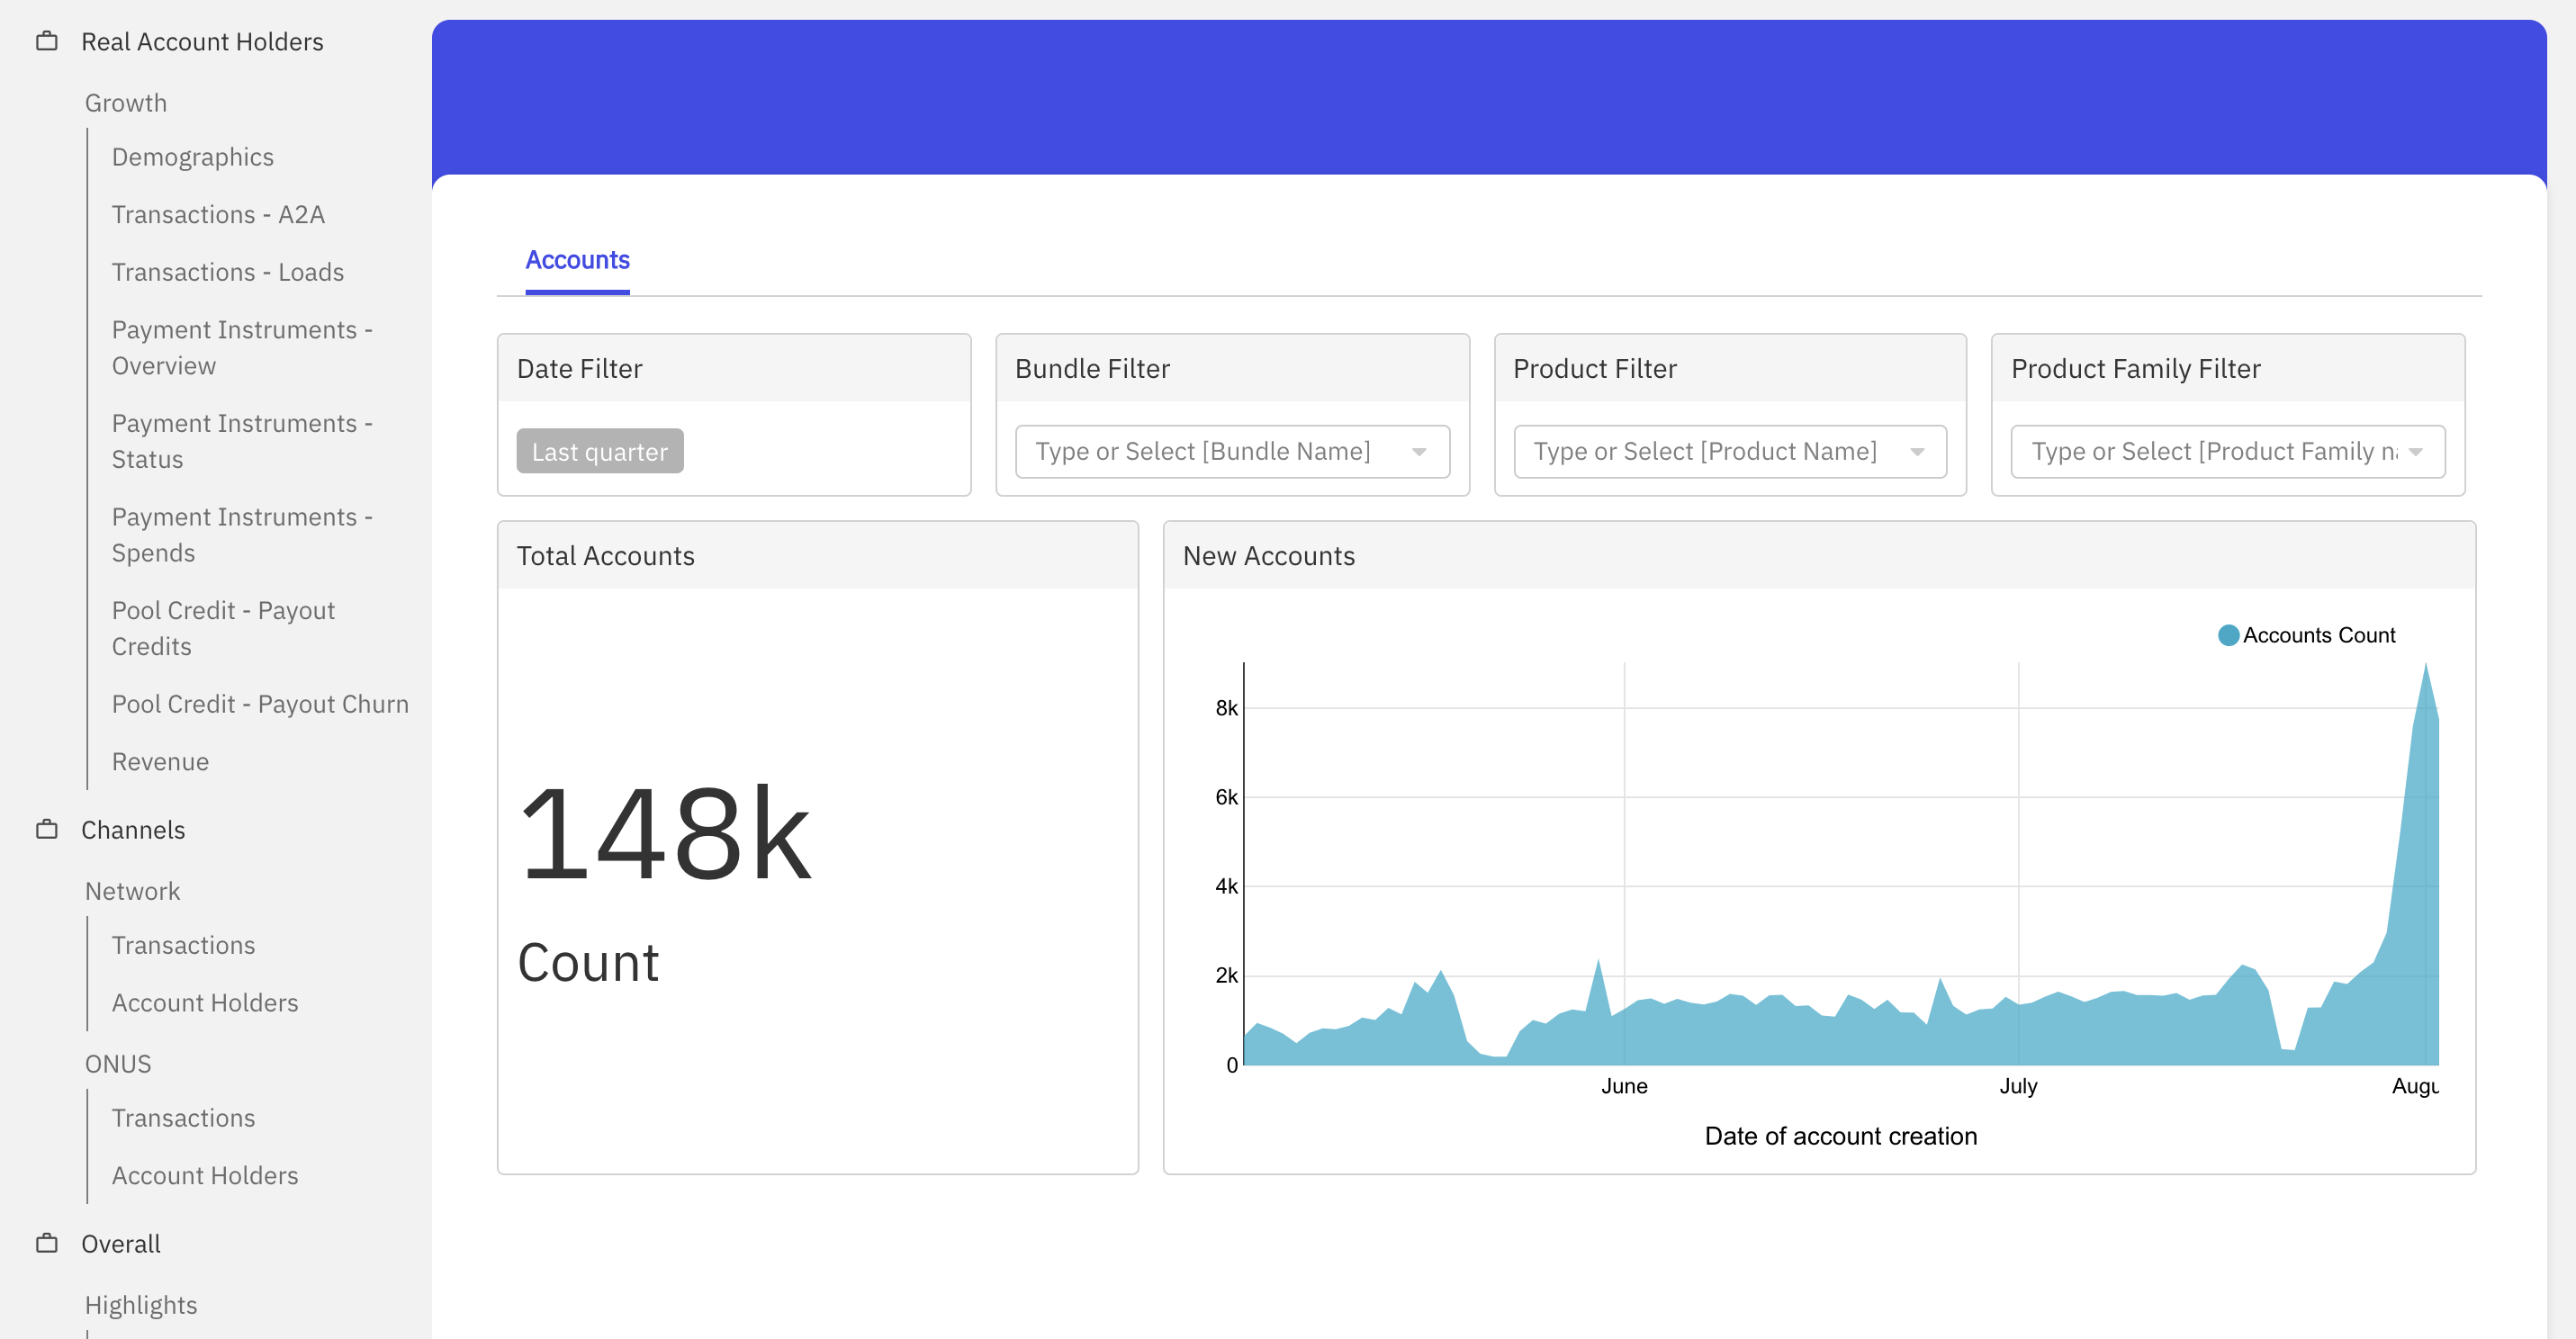Go to Transactions - Loads page
The height and width of the screenshot is (1339, 2576).
(x=228, y=272)
